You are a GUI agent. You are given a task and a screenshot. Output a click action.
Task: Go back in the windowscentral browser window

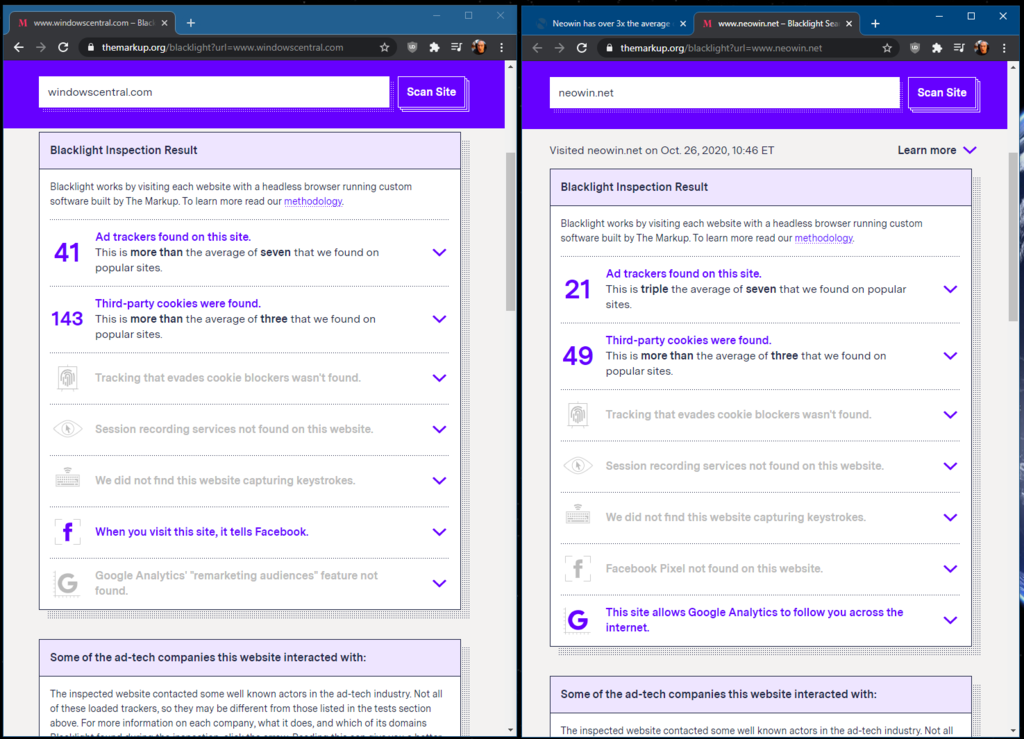click(x=18, y=47)
